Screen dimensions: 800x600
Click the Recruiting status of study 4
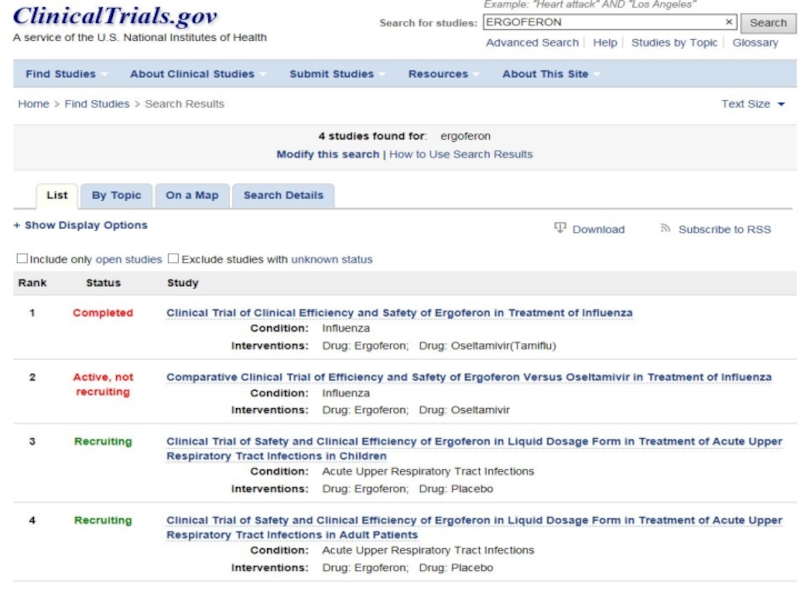pyautogui.click(x=103, y=520)
